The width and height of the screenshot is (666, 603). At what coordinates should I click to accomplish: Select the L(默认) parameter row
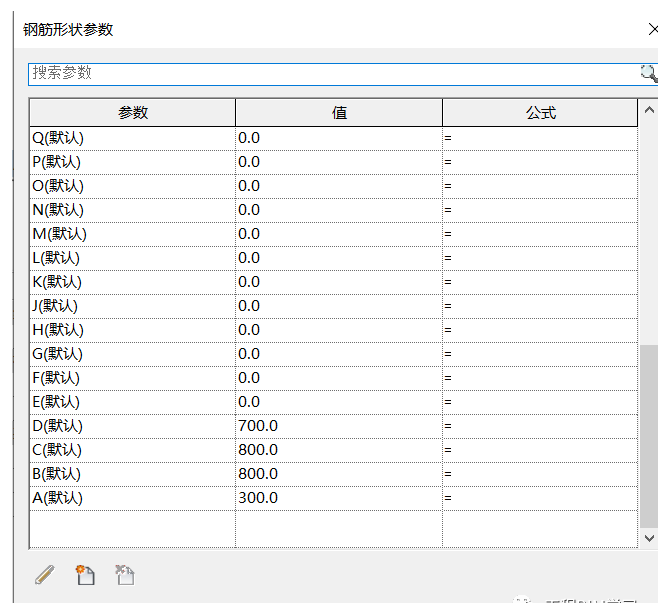pos(333,258)
